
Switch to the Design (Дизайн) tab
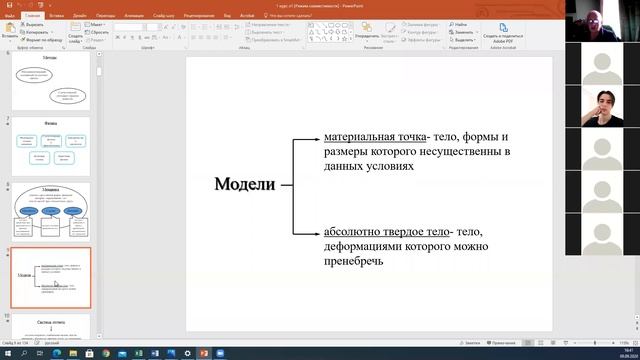[80, 16]
